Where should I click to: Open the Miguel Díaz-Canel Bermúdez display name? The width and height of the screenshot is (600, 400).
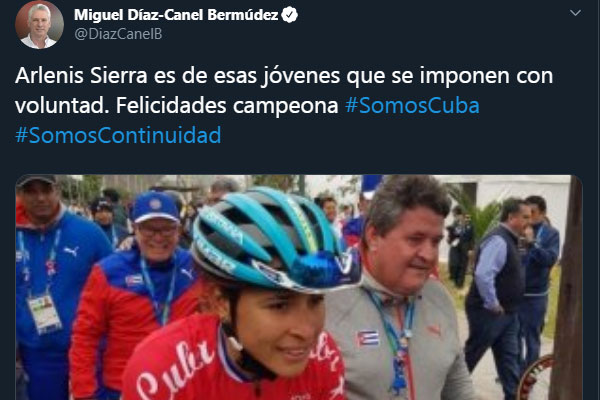176,15
